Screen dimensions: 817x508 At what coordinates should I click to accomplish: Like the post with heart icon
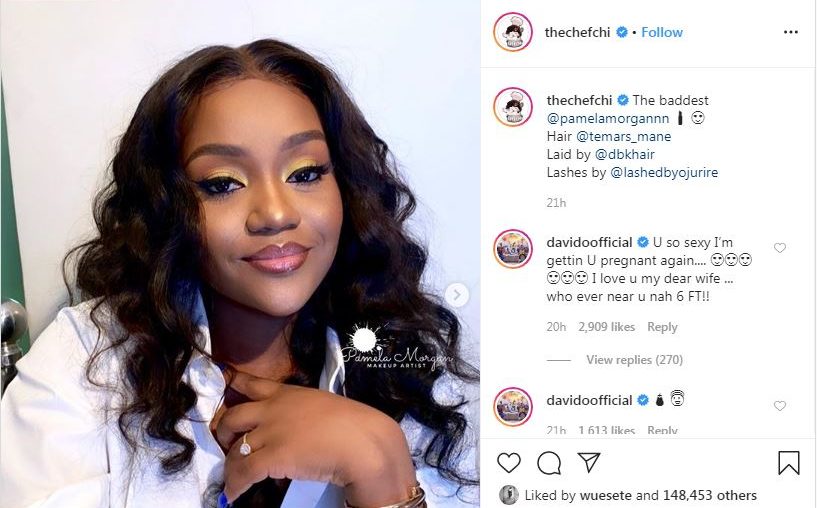509,463
